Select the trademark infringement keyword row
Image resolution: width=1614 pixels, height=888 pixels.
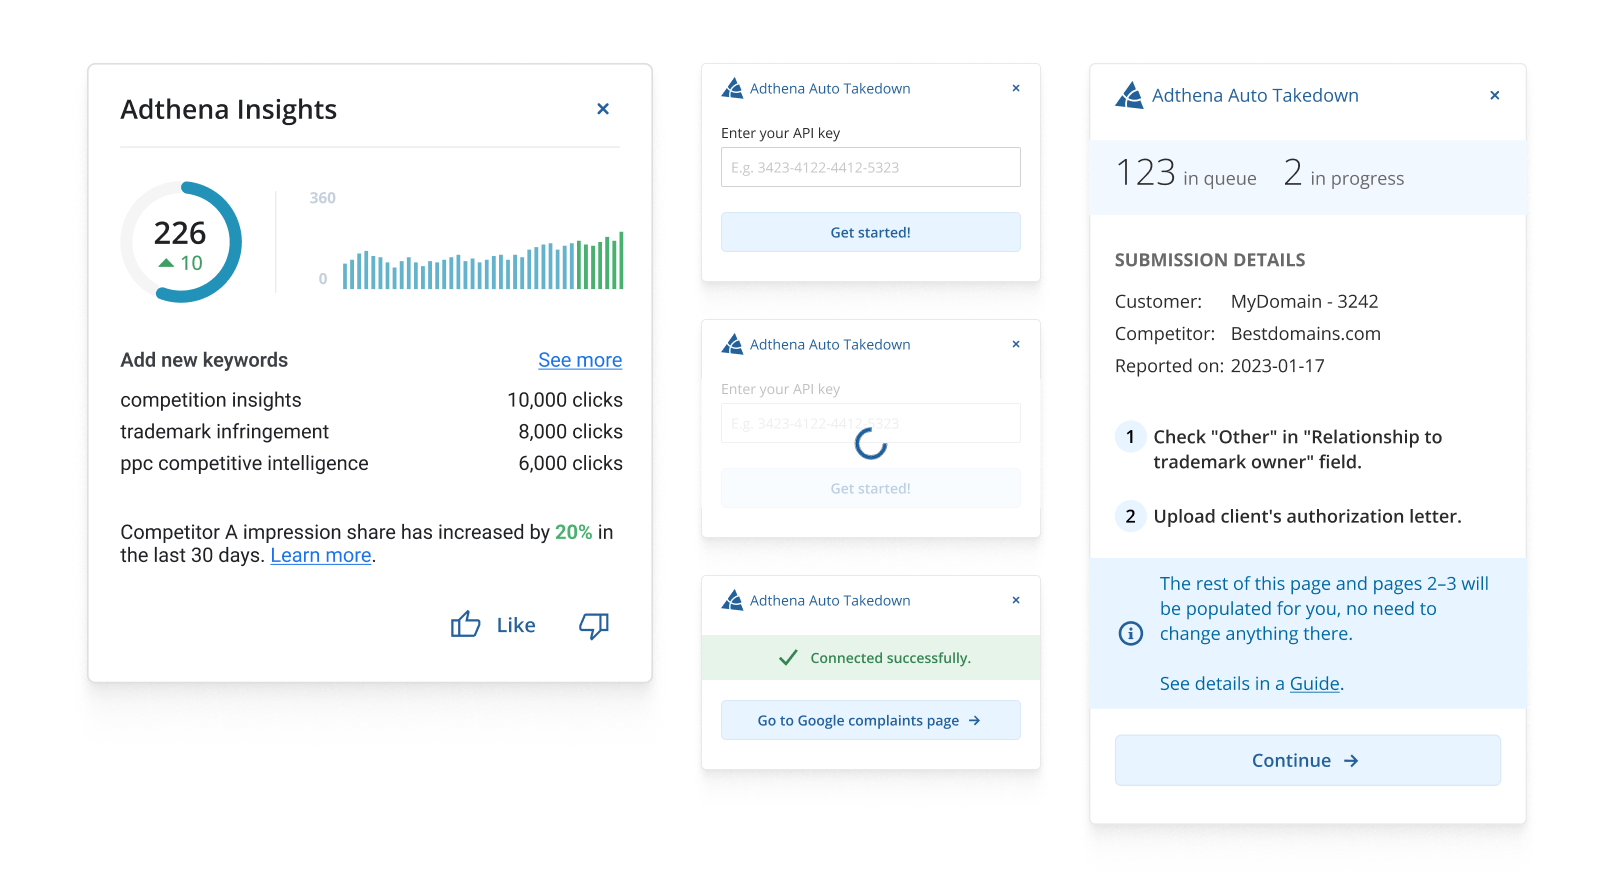371,432
